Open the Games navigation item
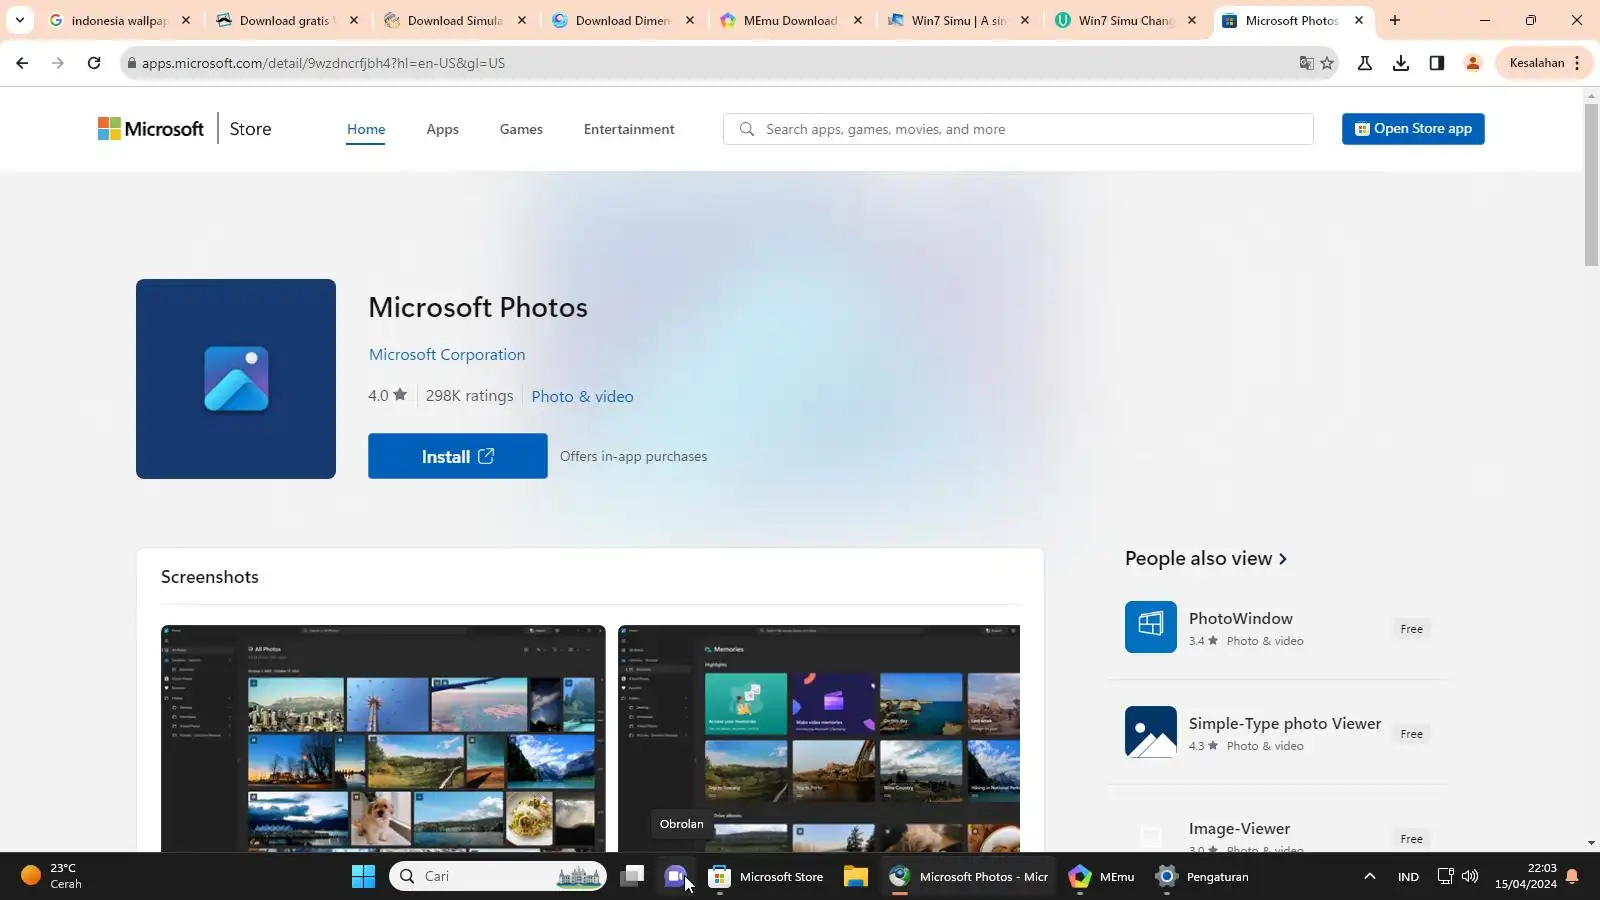The height and width of the screenshot is (900, 1600). [521, 129]
